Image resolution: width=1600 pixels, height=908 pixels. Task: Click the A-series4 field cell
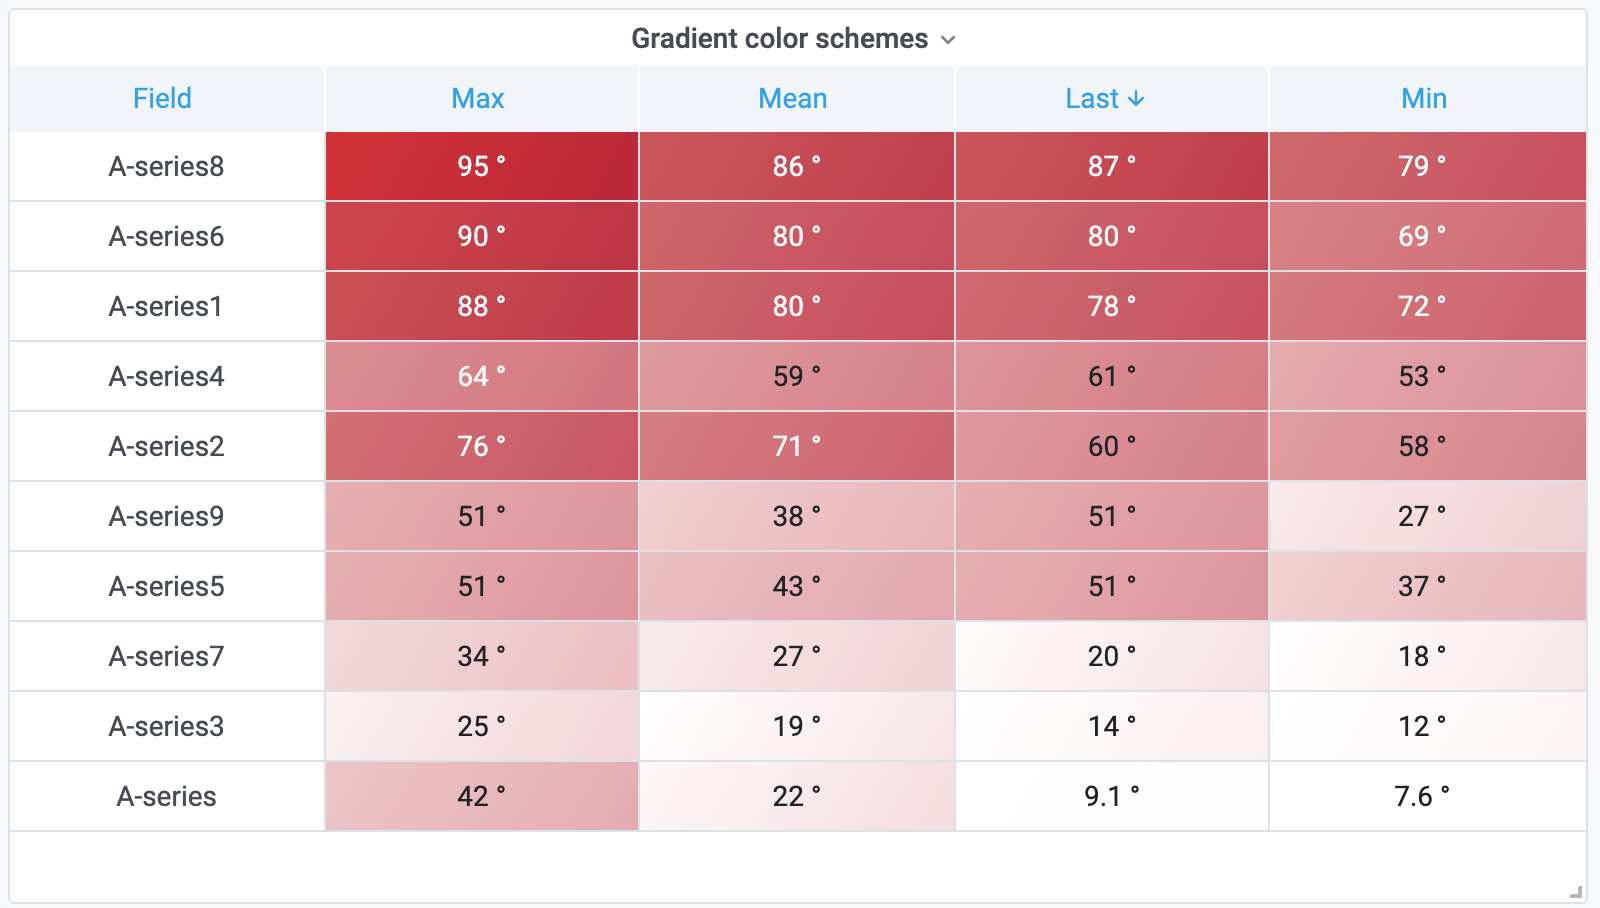[x=166, y=376]
